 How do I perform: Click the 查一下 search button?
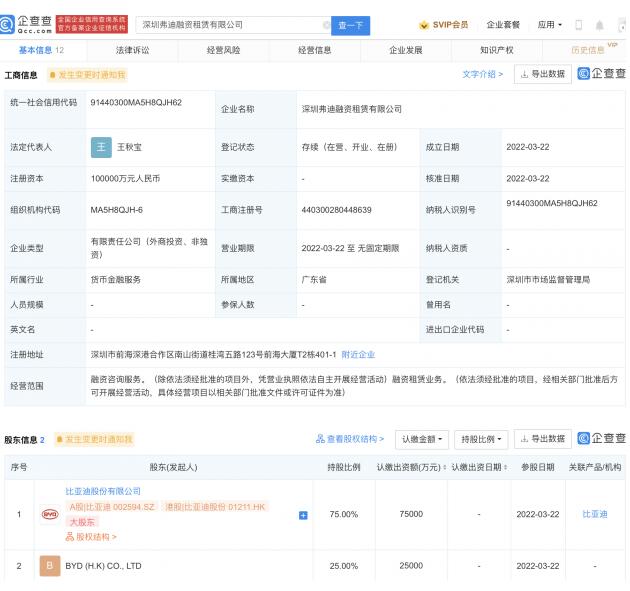350,26
